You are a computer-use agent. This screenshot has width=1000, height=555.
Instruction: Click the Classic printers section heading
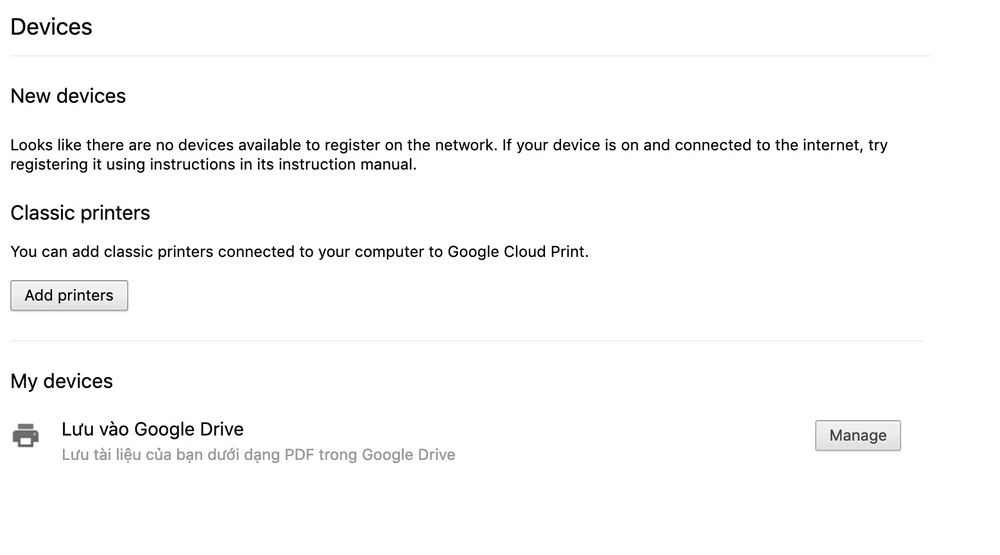tap(80, 213)
